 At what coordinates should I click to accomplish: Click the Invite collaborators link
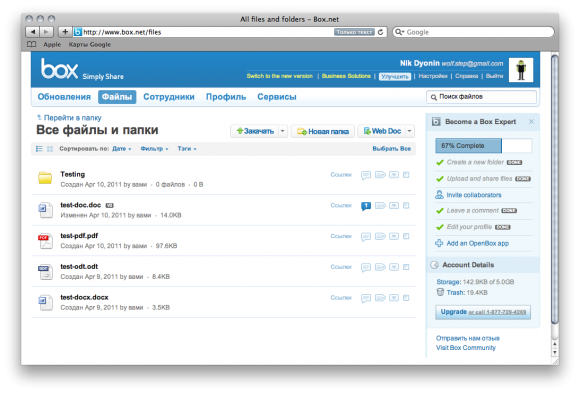pyautogui.click(x=474, y=195)
